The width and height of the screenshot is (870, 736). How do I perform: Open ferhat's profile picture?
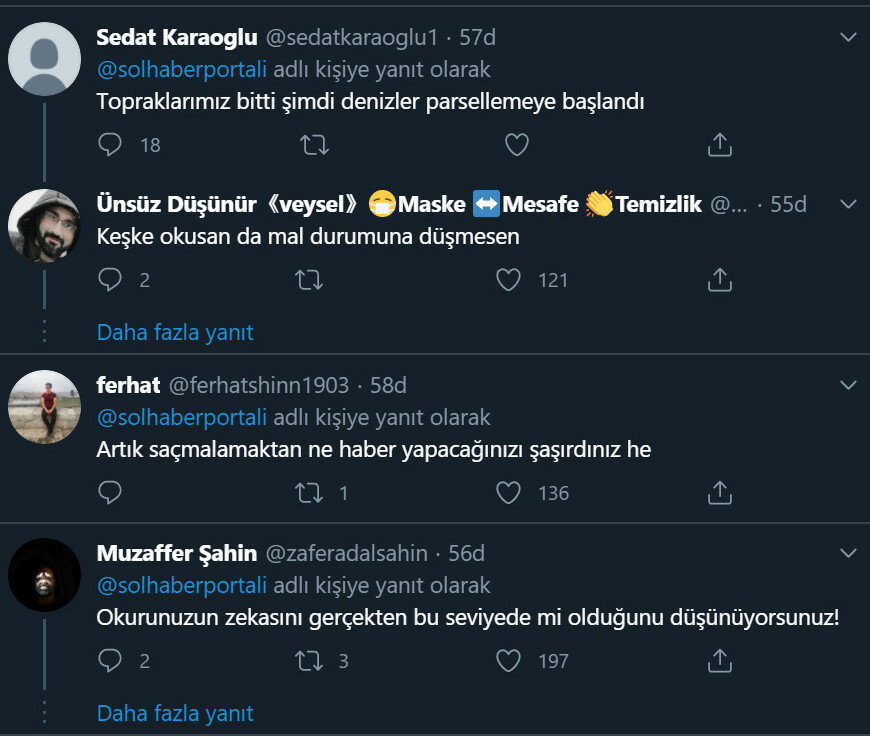tap(44, 407)
